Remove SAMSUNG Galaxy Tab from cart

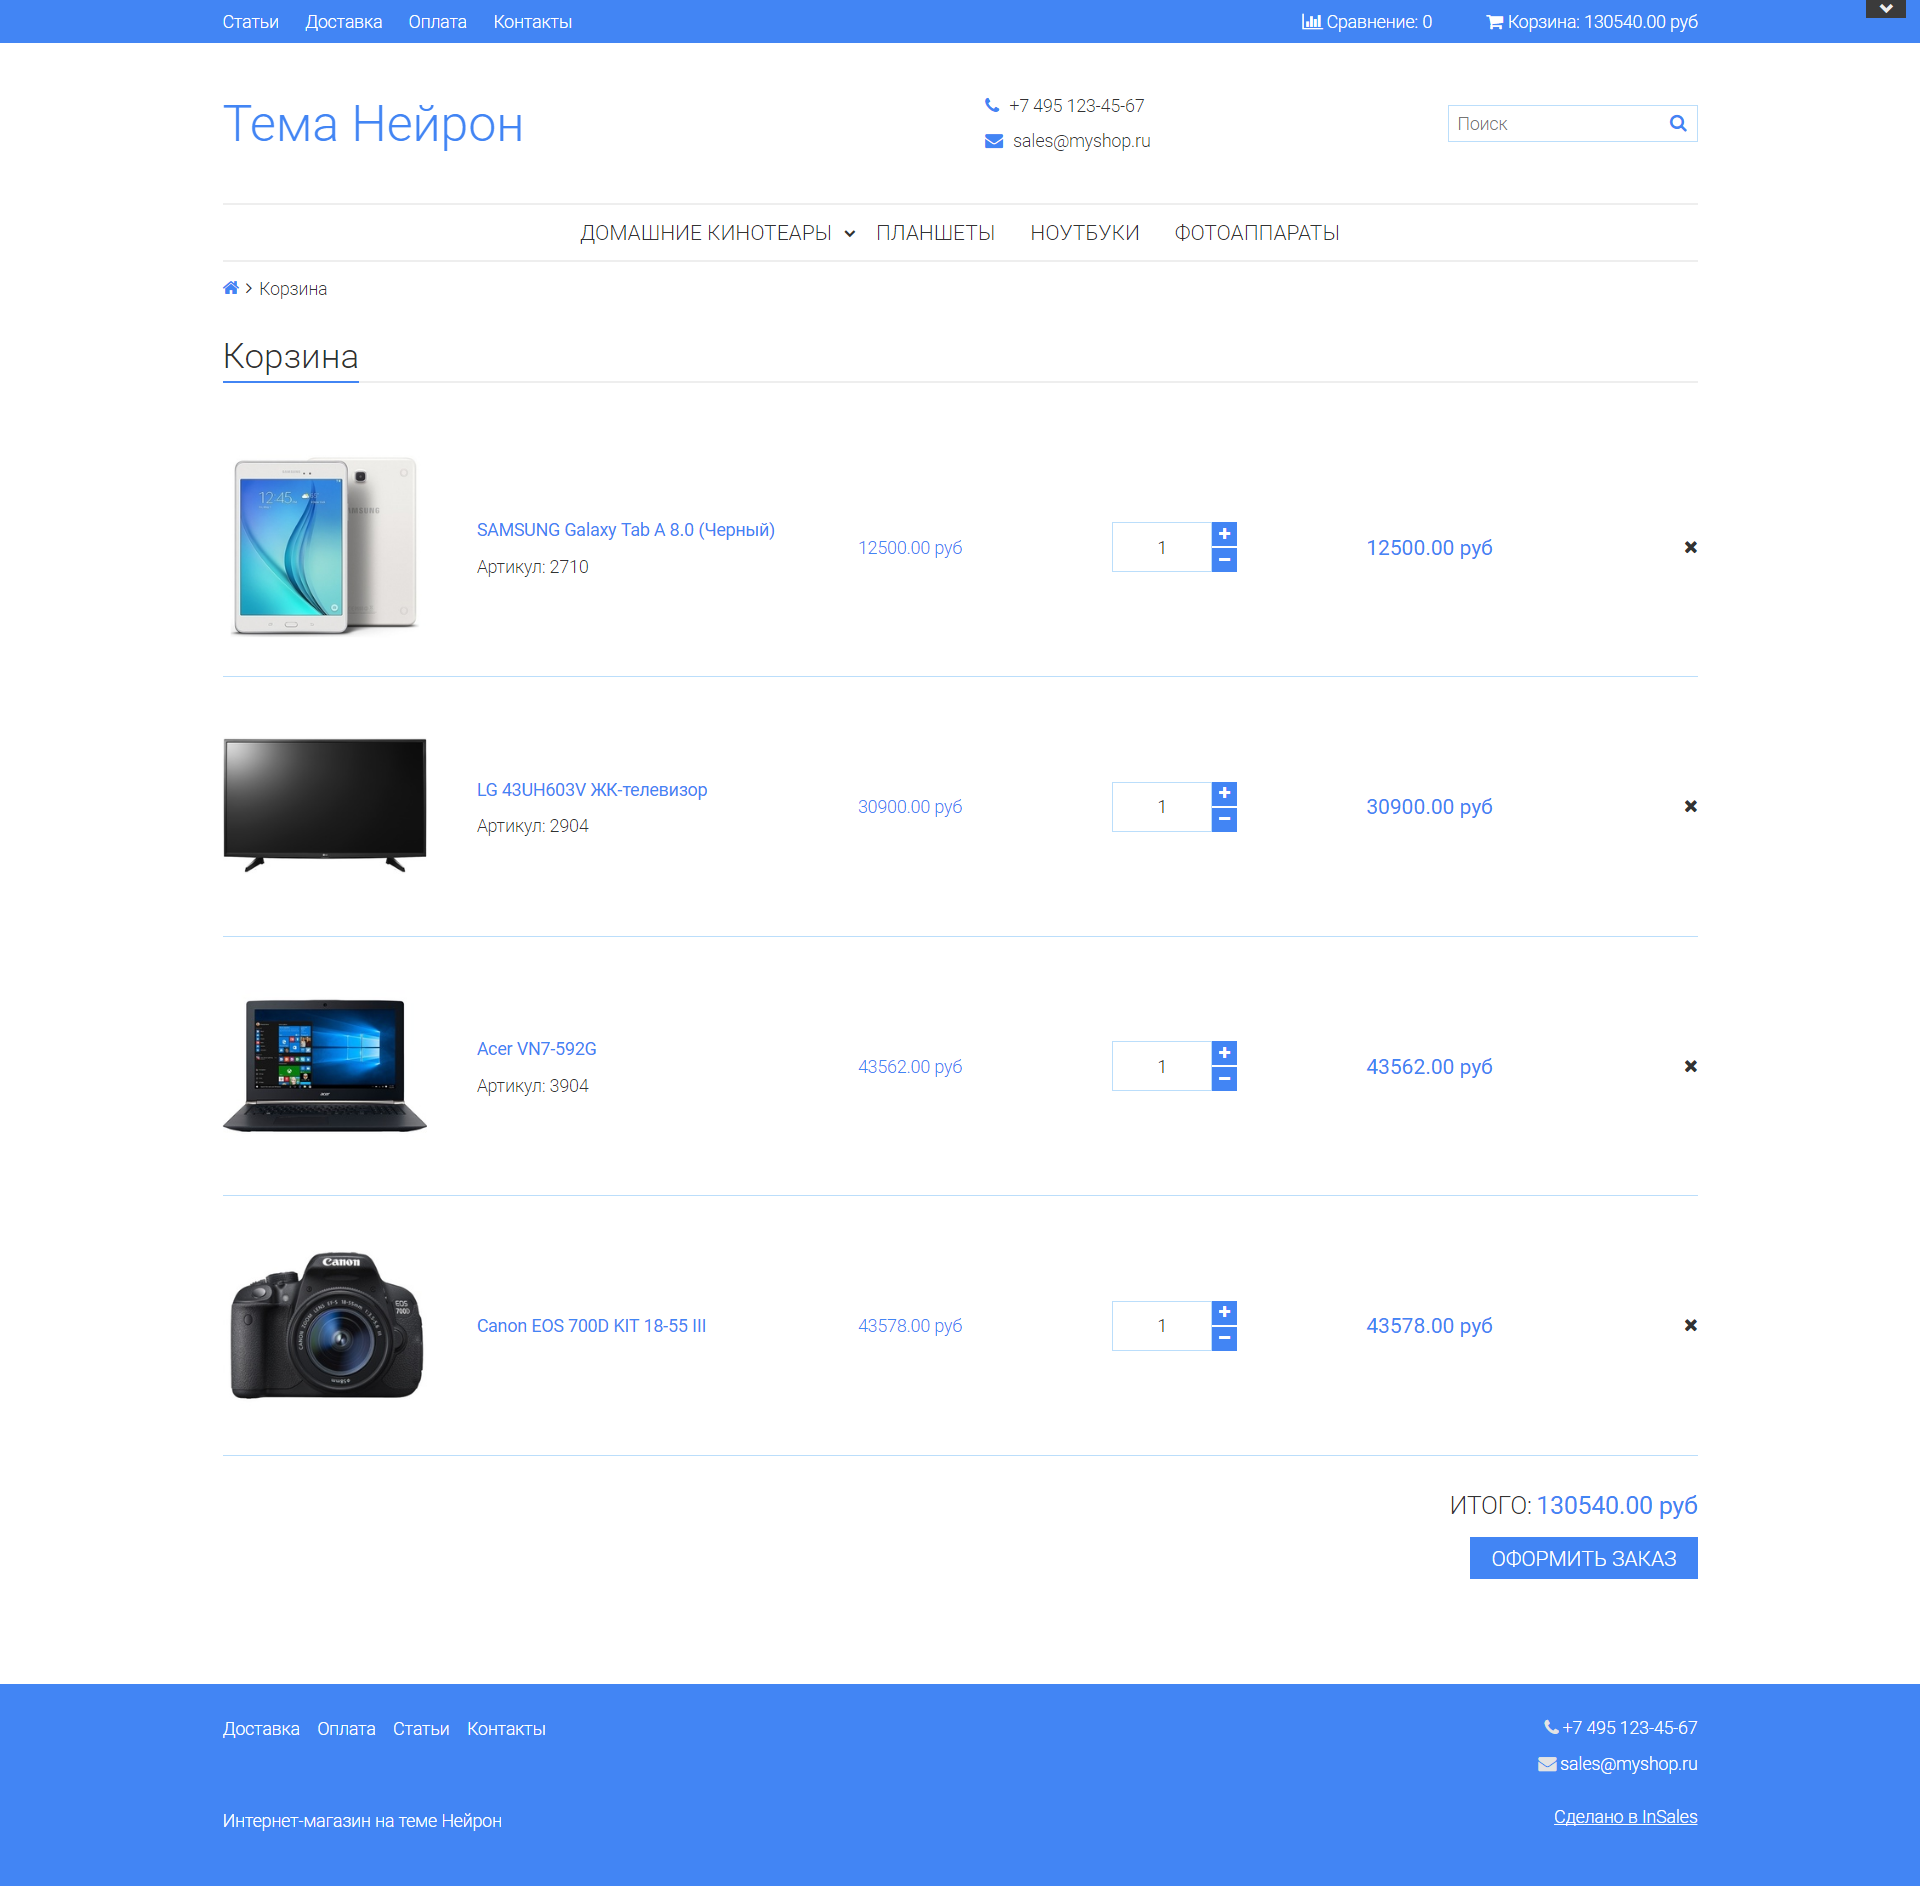1690,547
